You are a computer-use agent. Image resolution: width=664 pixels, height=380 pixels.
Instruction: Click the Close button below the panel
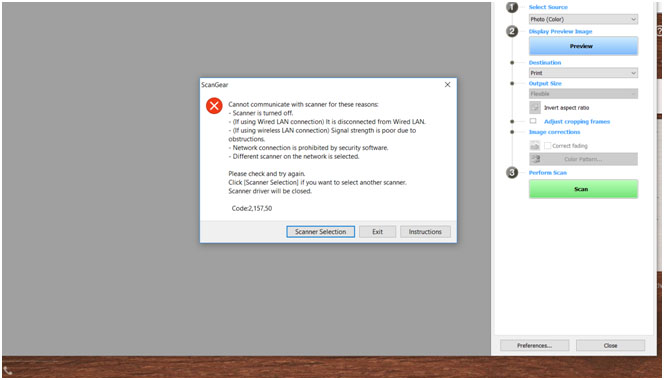(610, 345)
